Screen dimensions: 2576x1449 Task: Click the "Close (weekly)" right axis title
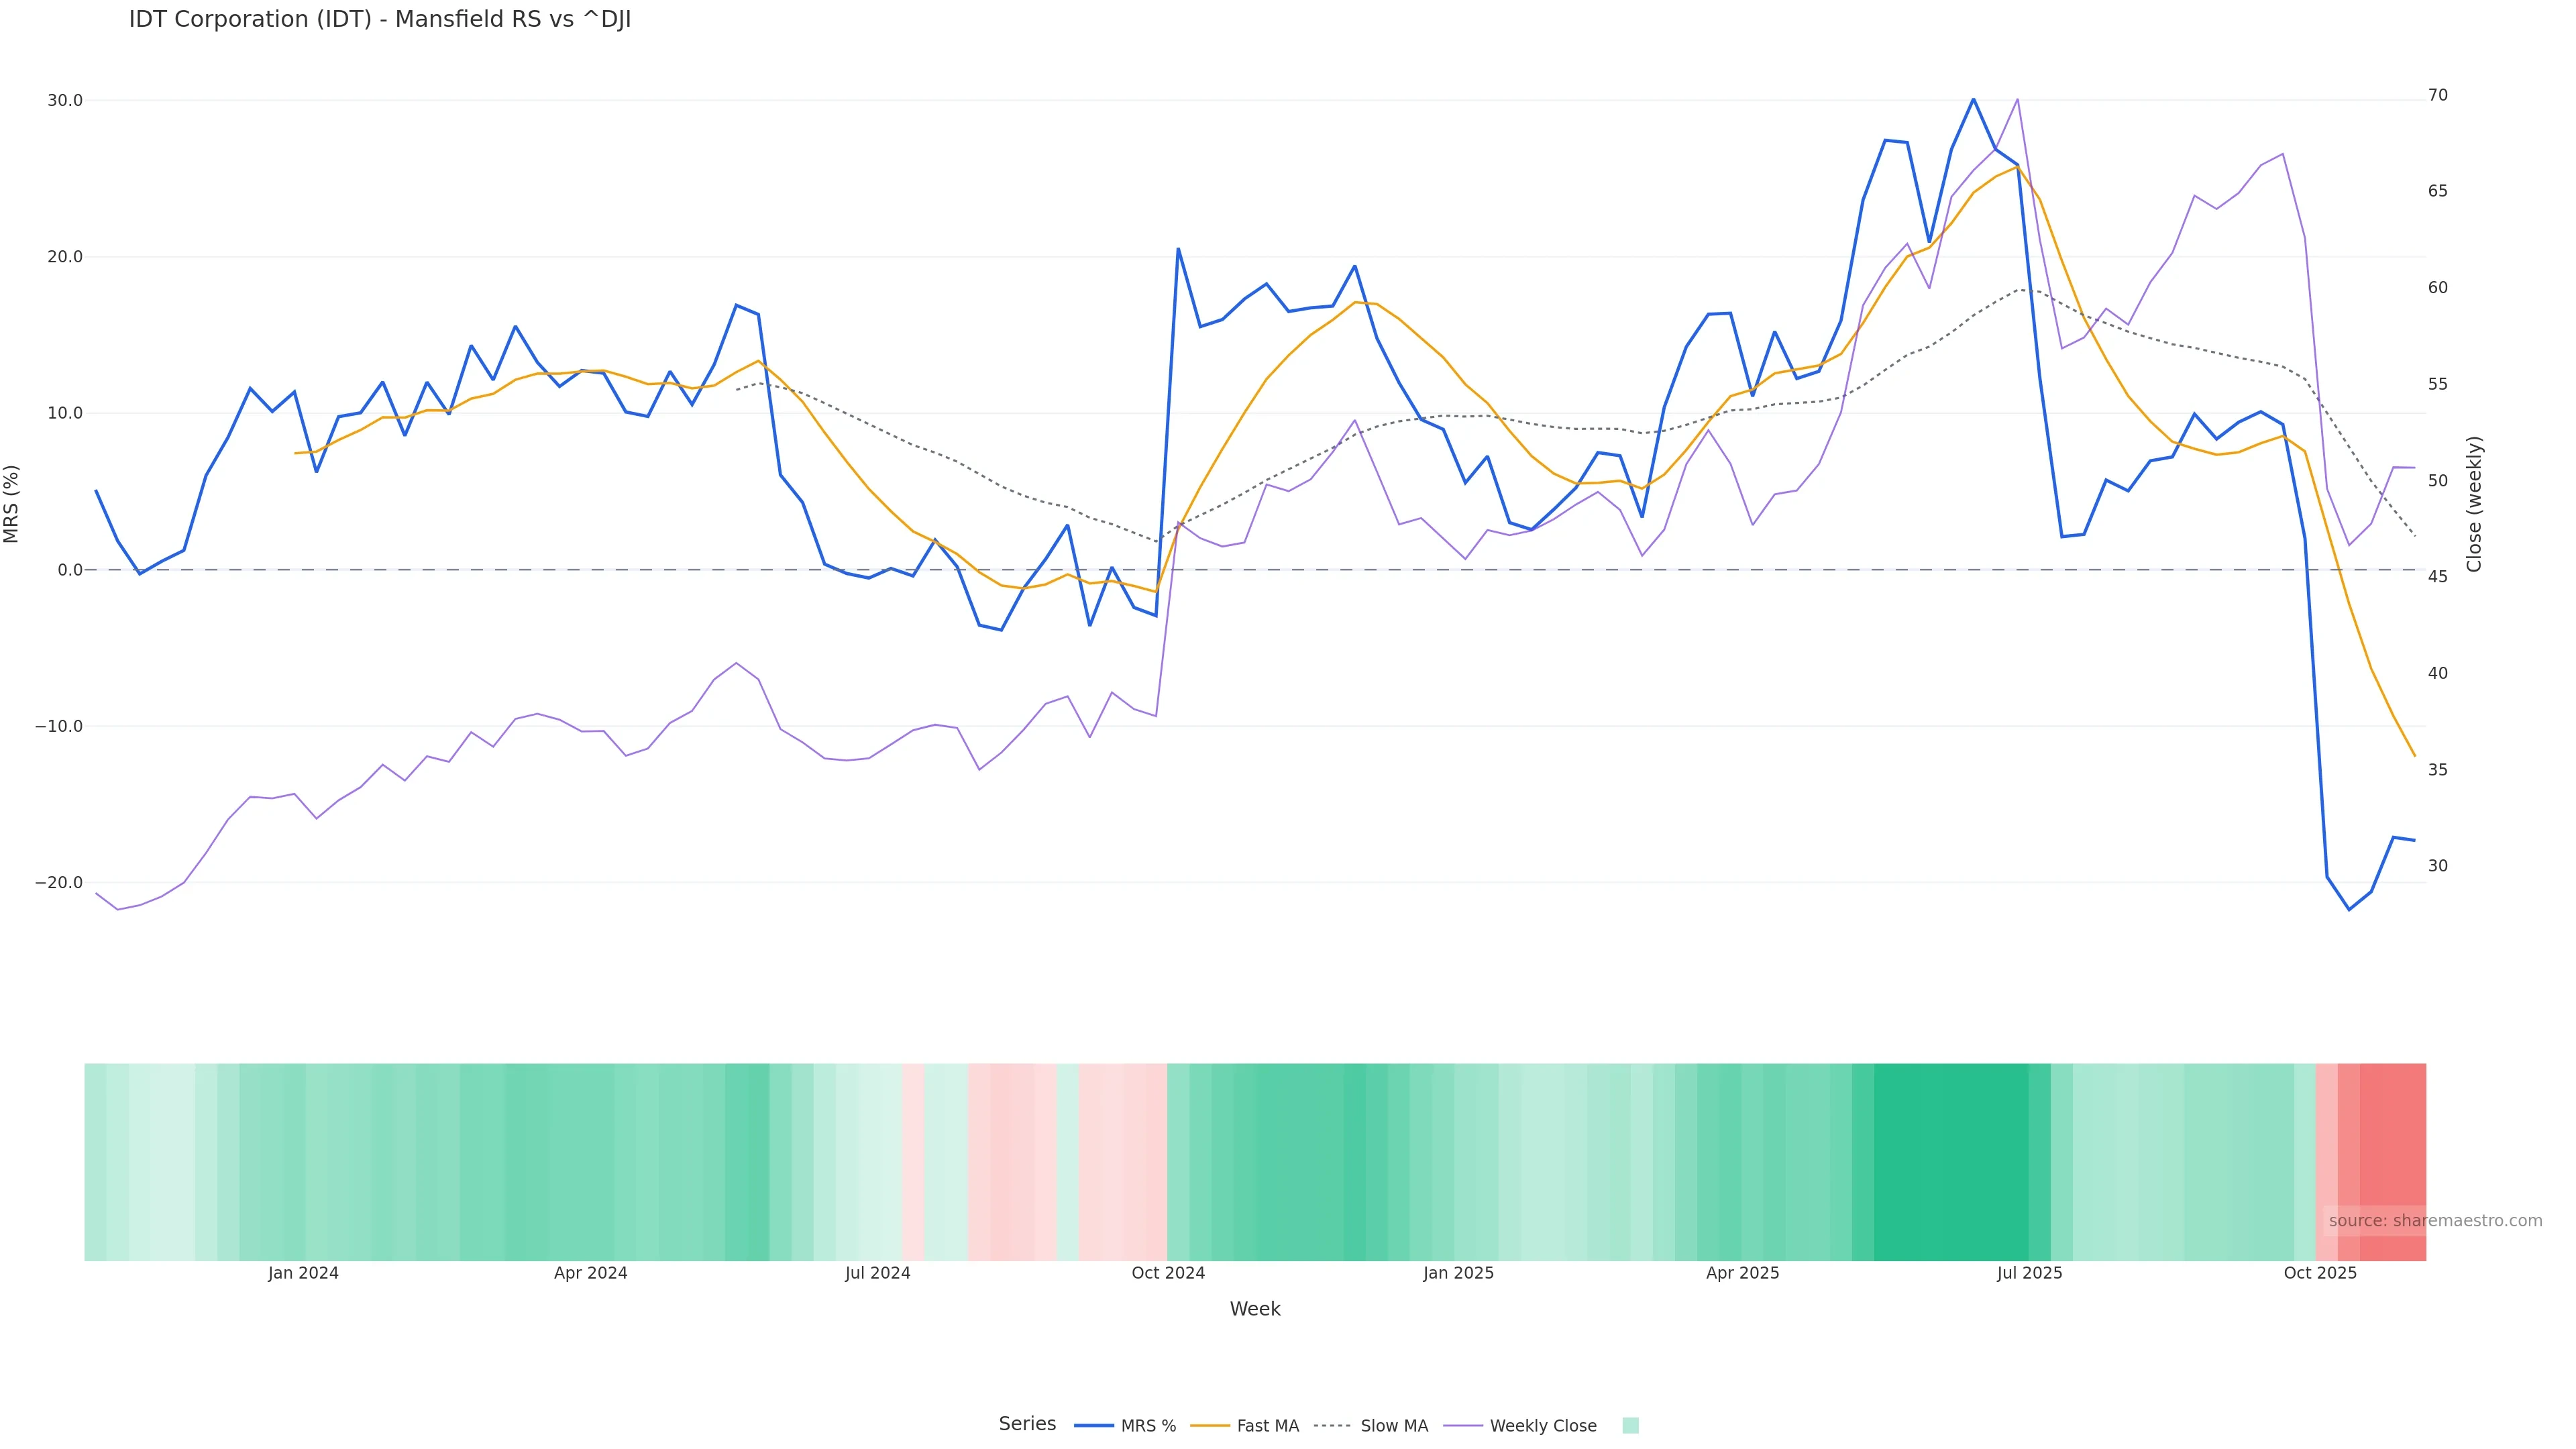coord(2475,504)
